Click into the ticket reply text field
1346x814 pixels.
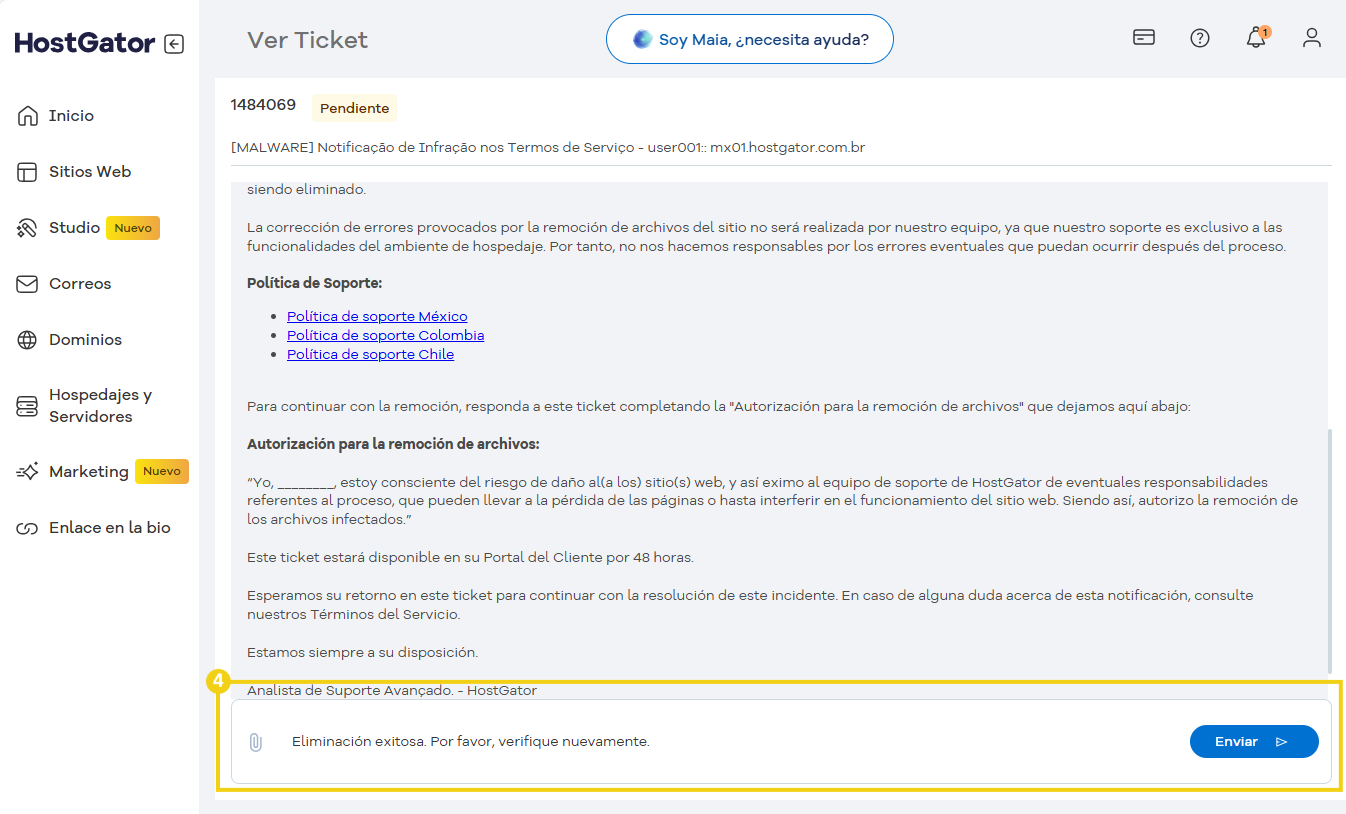point(730,742)
